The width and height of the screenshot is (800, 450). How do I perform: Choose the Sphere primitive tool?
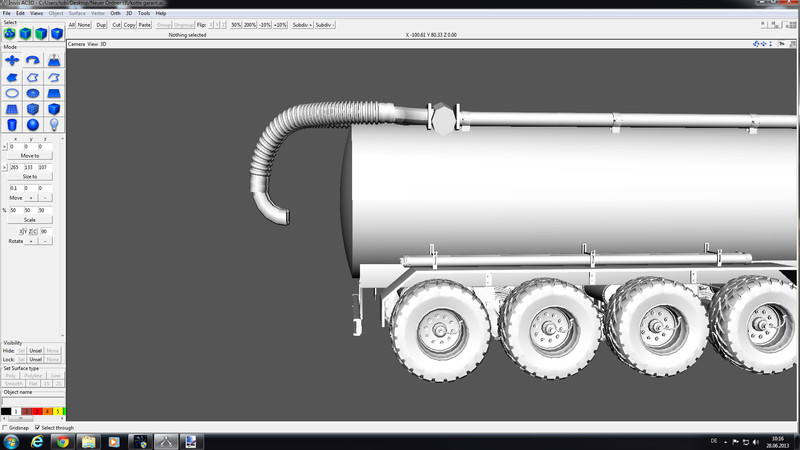[x=33, y=124]
